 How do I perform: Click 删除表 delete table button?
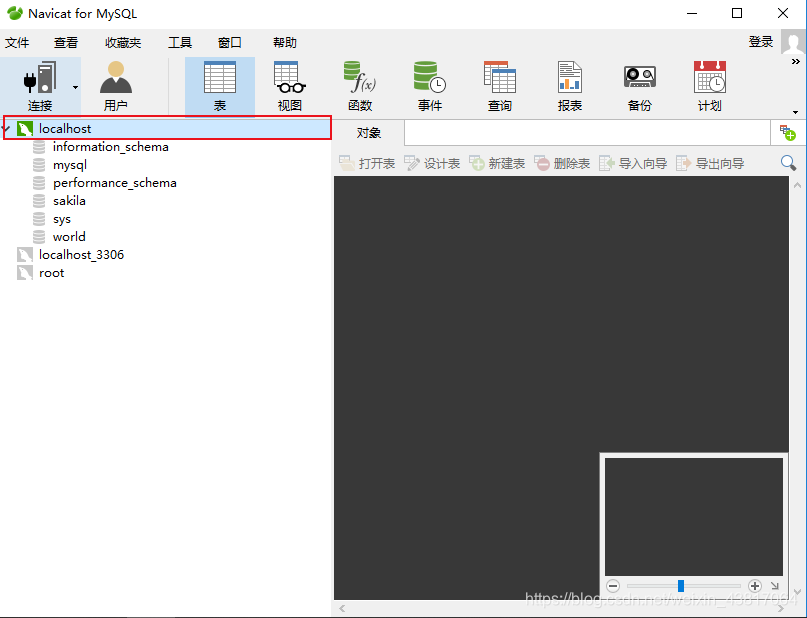click(562, 164)
